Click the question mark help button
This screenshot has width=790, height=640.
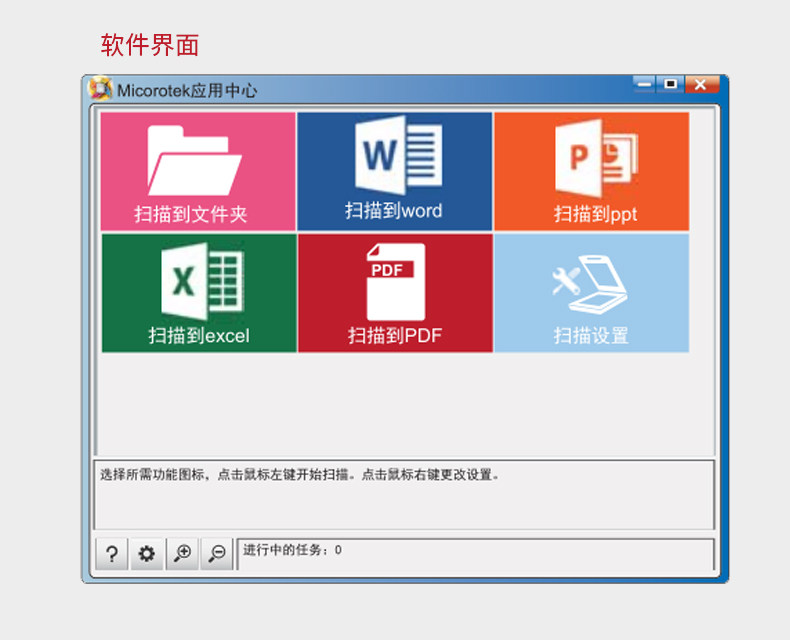(111, 554)
